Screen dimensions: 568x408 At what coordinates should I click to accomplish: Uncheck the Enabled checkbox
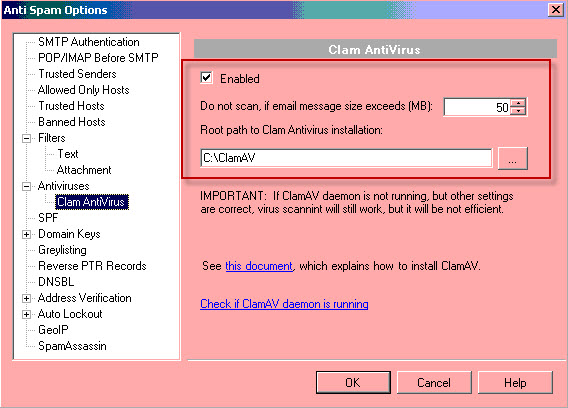tap(206, 78)
